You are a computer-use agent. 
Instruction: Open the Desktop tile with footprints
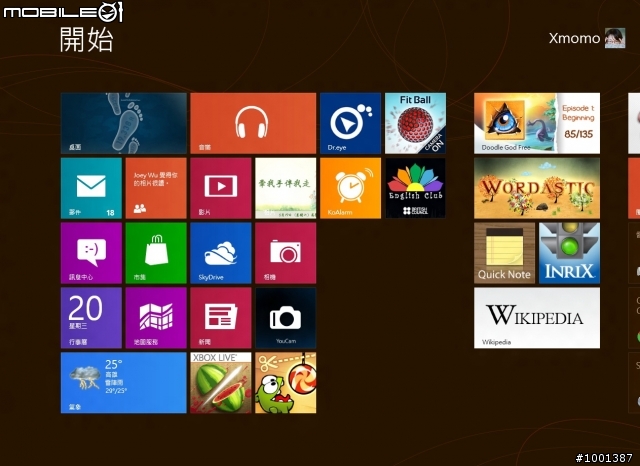point(124,123)
